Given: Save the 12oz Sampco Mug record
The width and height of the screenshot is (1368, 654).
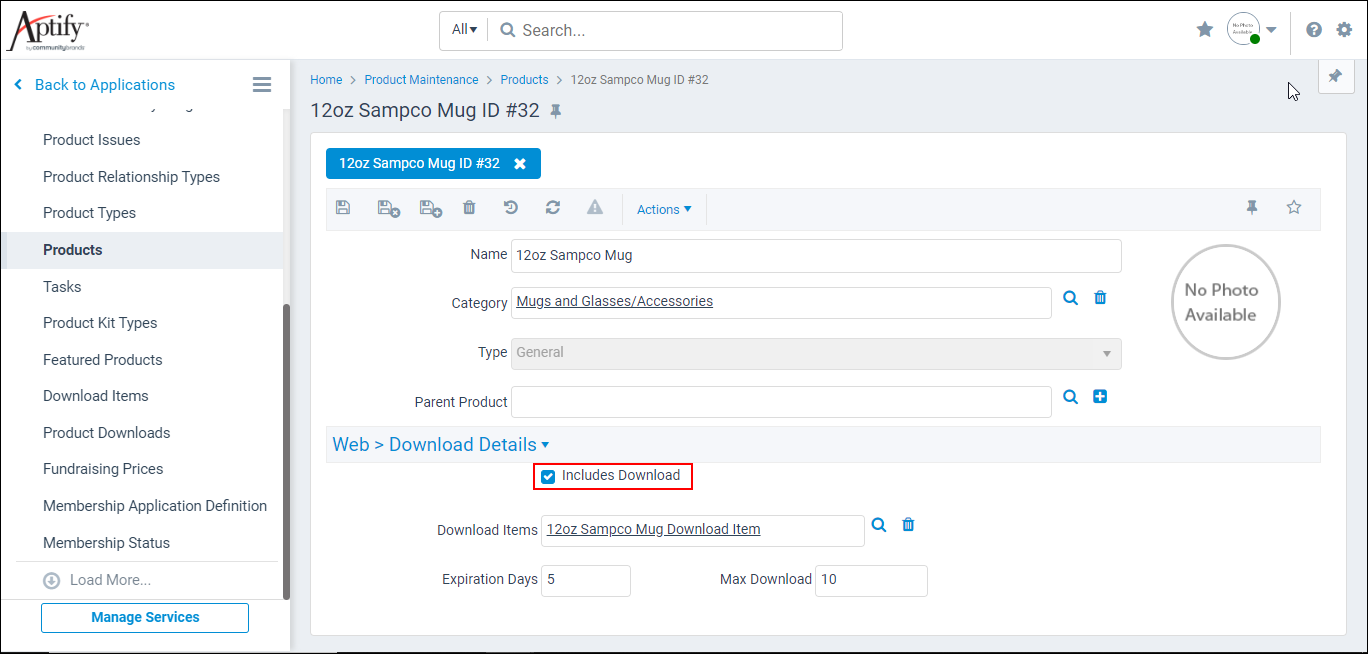Looking at the screenshot, I should click(x=343, y=207).
